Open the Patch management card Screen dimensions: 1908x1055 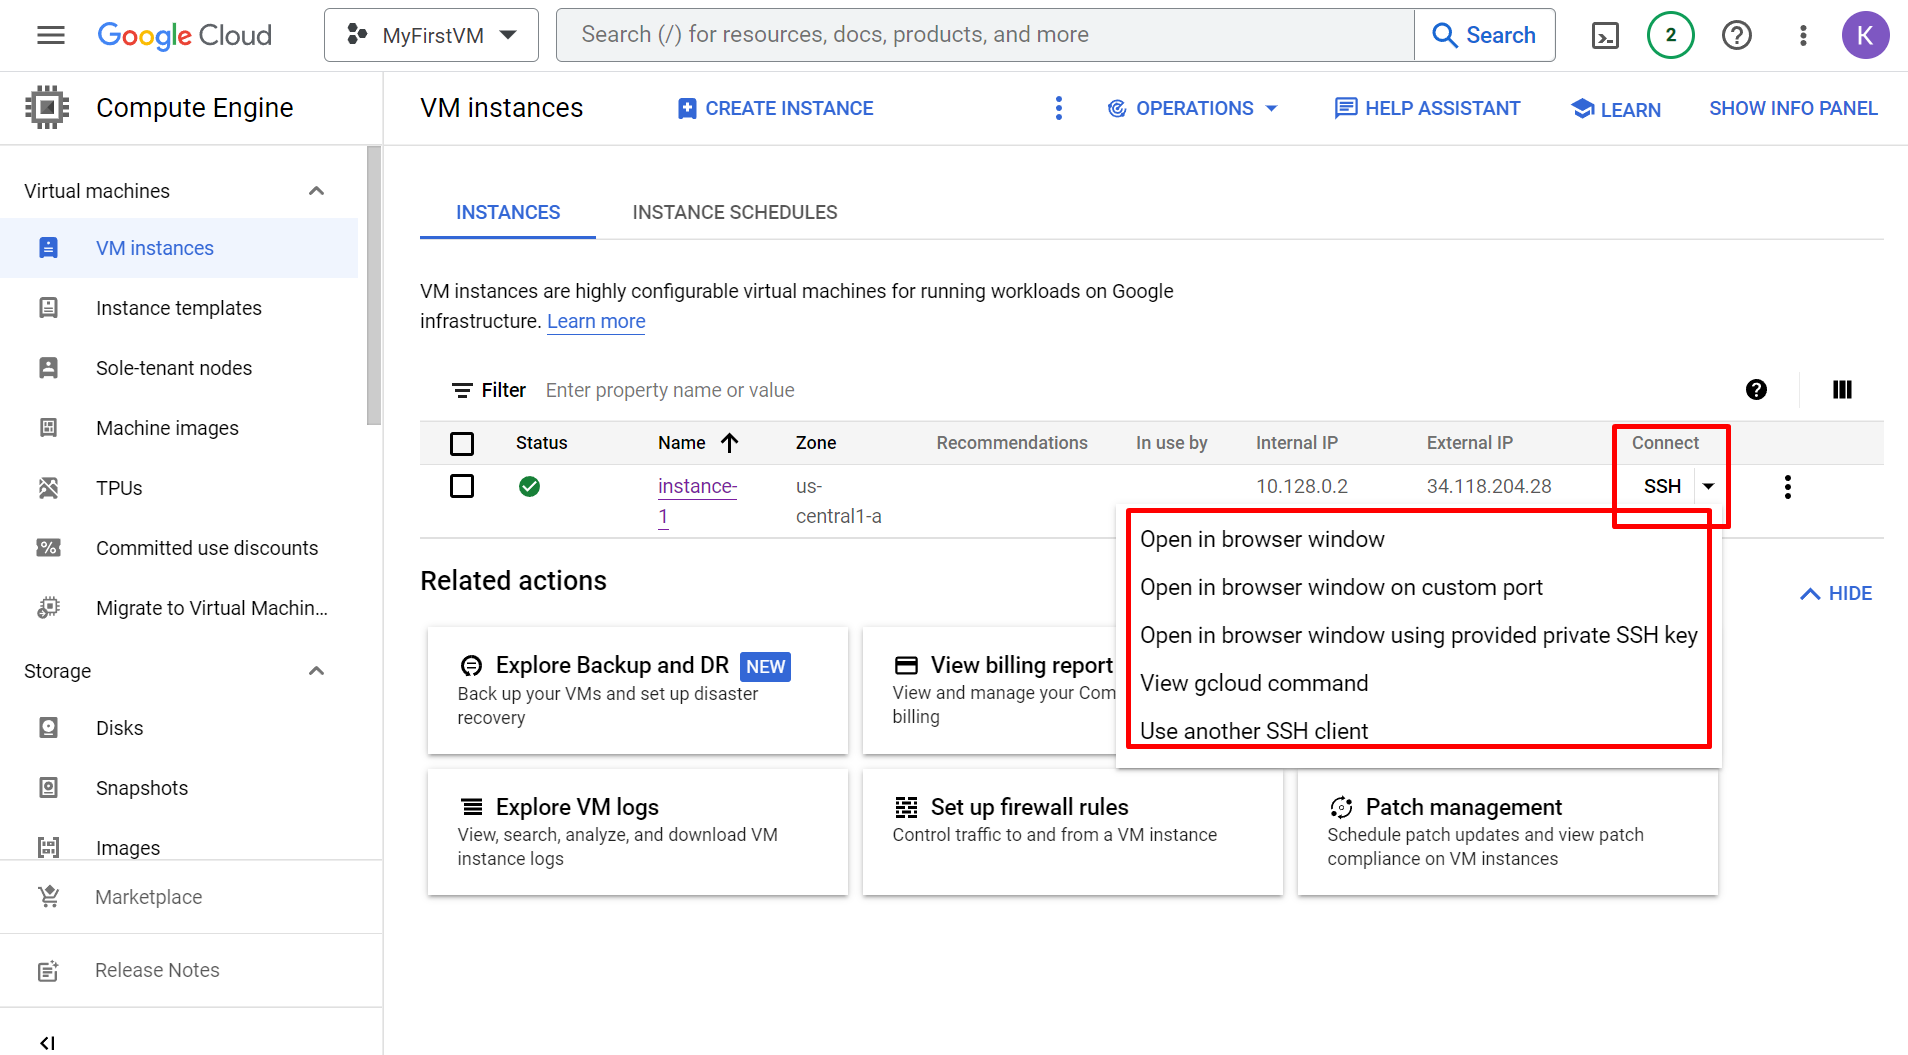click(x=1507, y=832)
